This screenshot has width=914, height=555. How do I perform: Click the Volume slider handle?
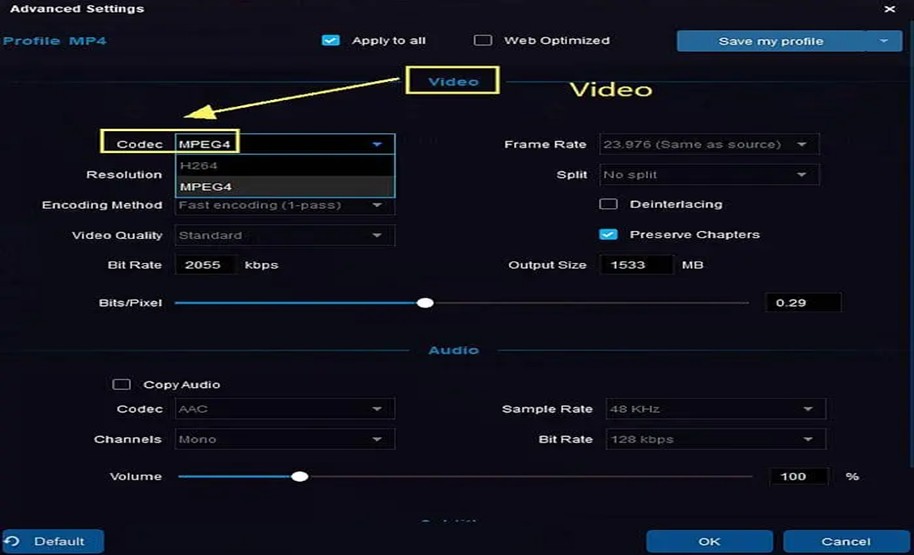coord(300,476)
